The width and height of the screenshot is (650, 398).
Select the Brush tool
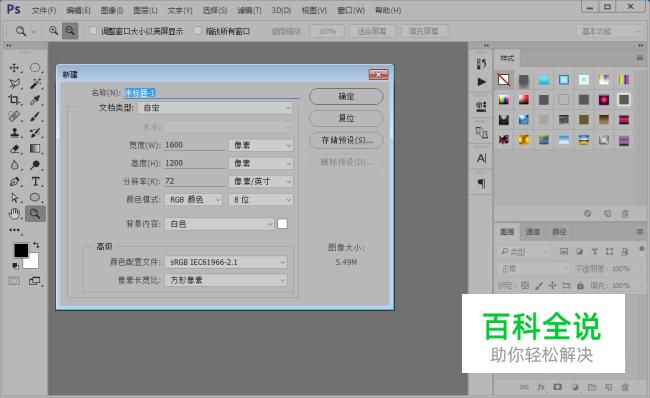tap(35, 116)
